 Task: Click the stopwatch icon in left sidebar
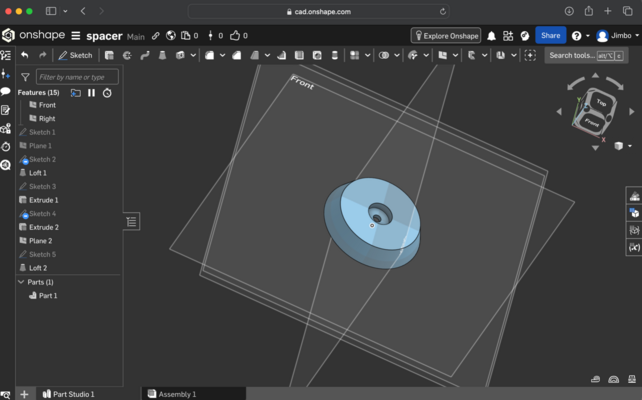coord(6,147)
